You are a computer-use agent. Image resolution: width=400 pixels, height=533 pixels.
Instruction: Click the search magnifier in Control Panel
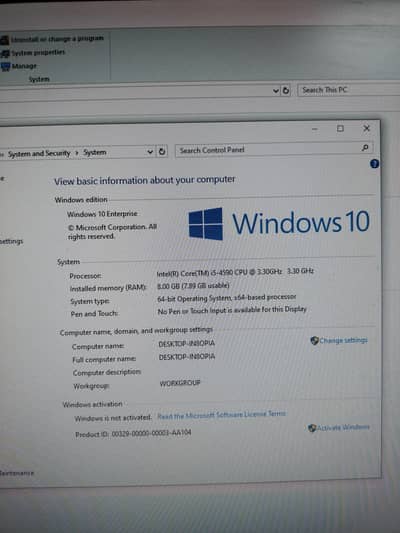365,148
